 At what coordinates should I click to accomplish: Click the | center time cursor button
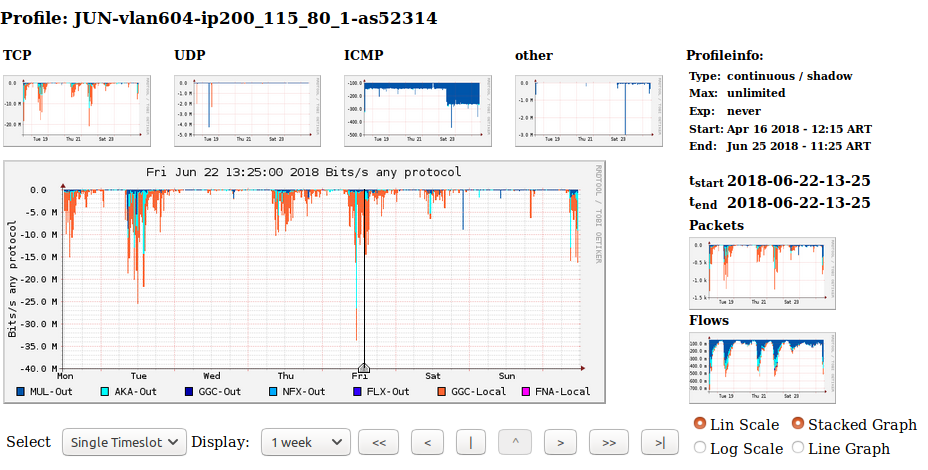point(471,442)
